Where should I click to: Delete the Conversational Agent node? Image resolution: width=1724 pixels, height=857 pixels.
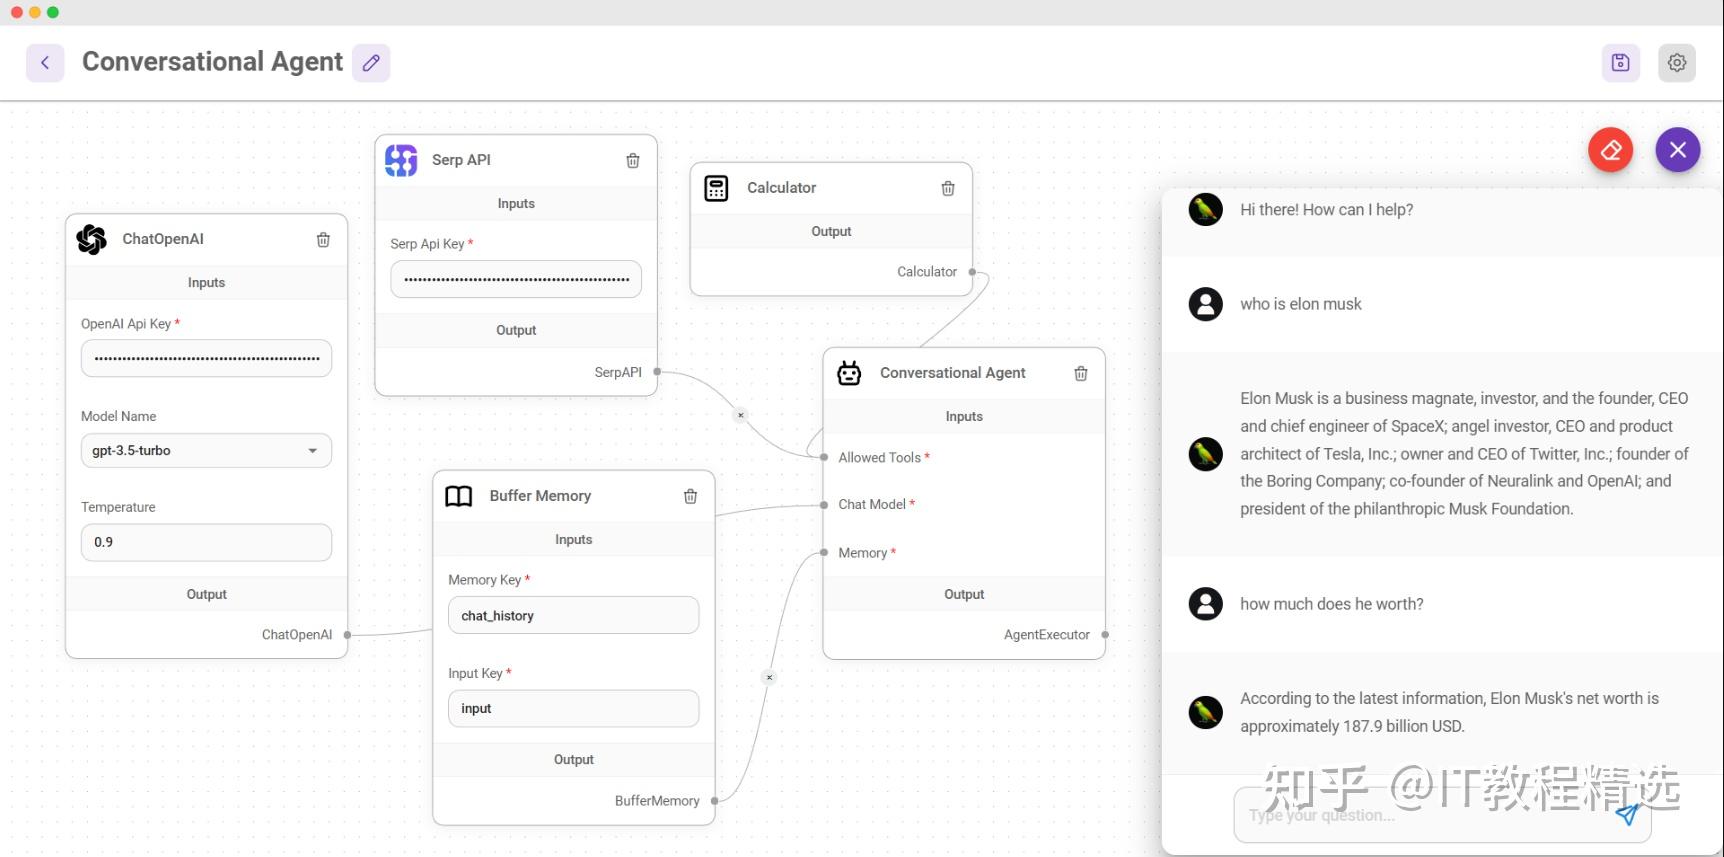1081,373
